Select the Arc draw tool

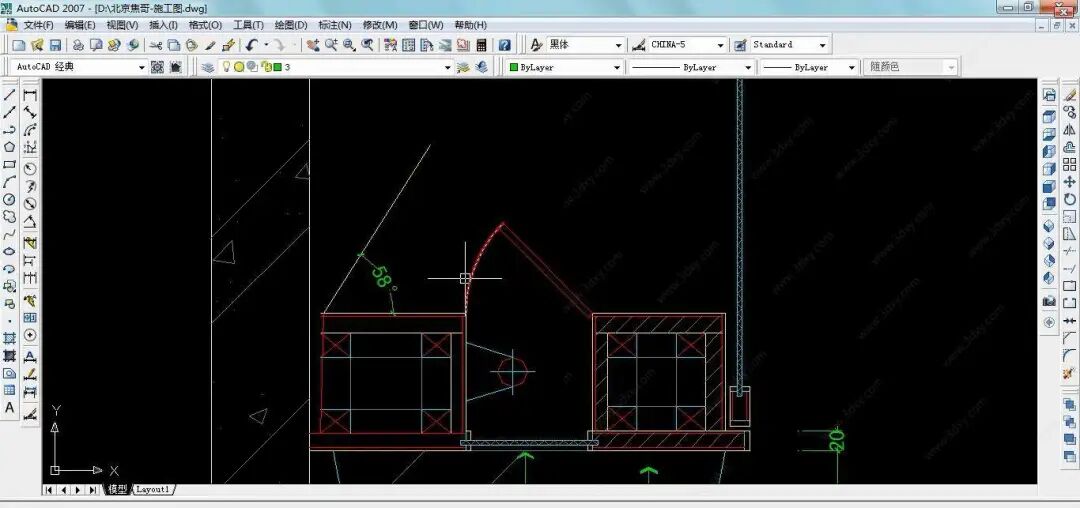click(x=10, y=182)
